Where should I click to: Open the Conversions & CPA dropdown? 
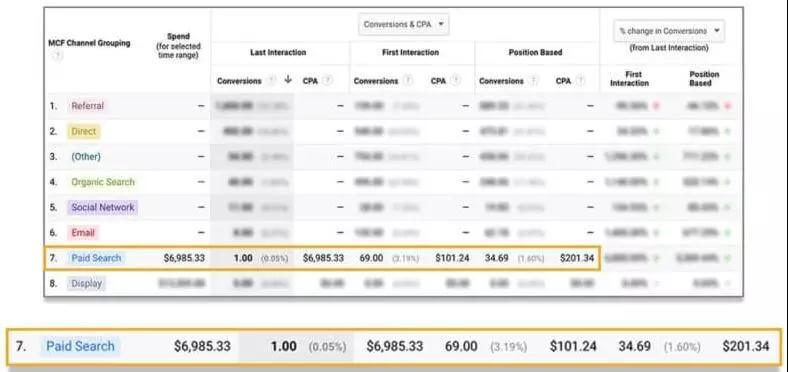(404, 24)
